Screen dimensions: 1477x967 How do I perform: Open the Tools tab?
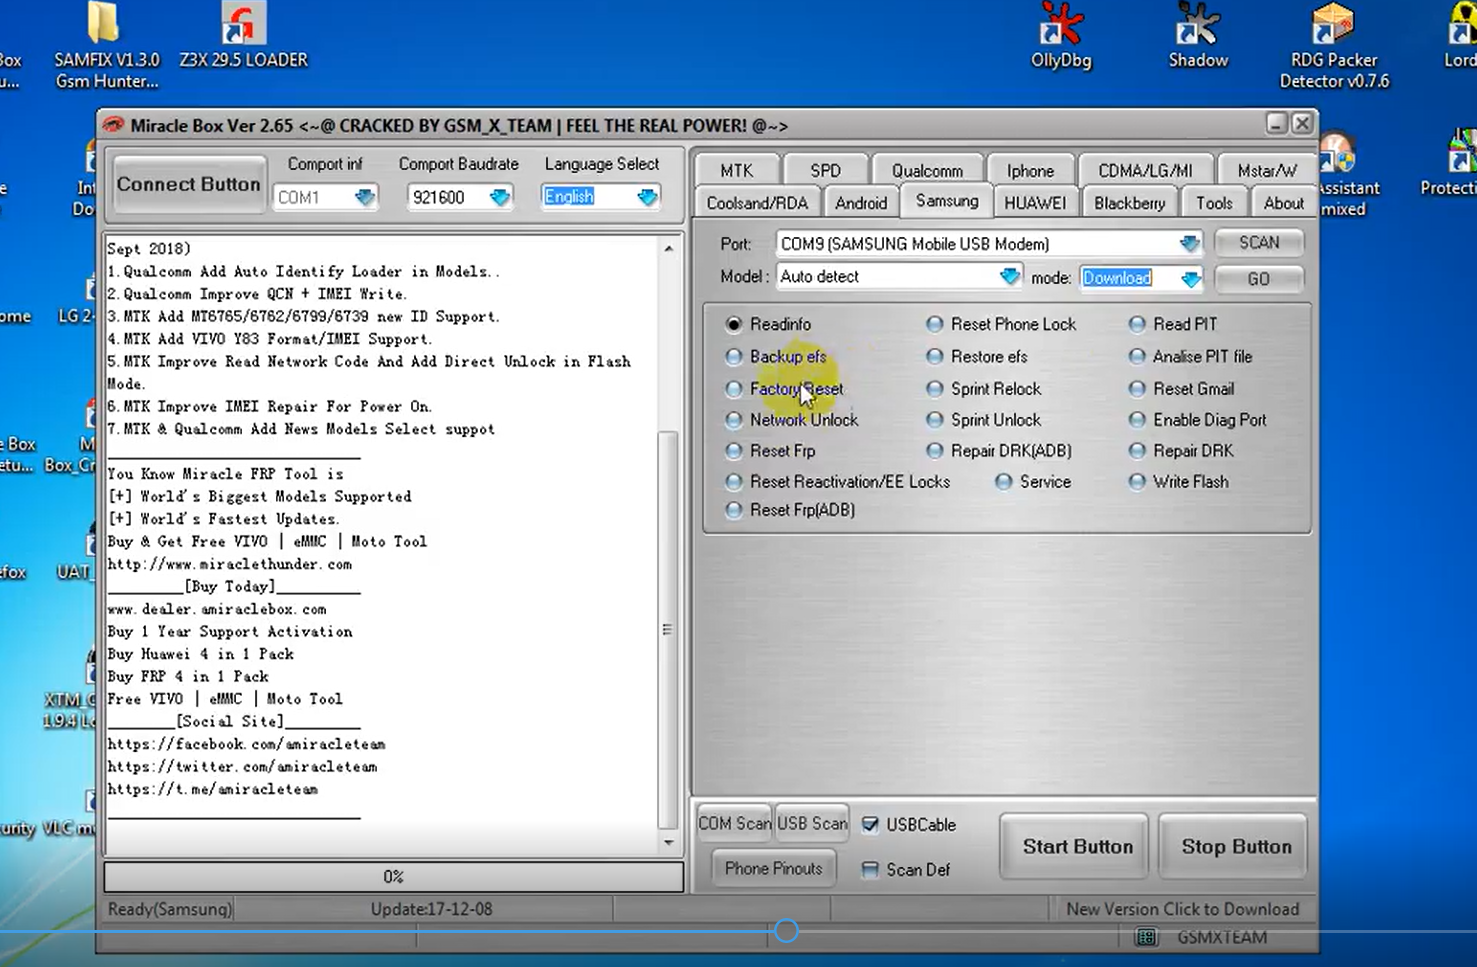[1214, 202]
